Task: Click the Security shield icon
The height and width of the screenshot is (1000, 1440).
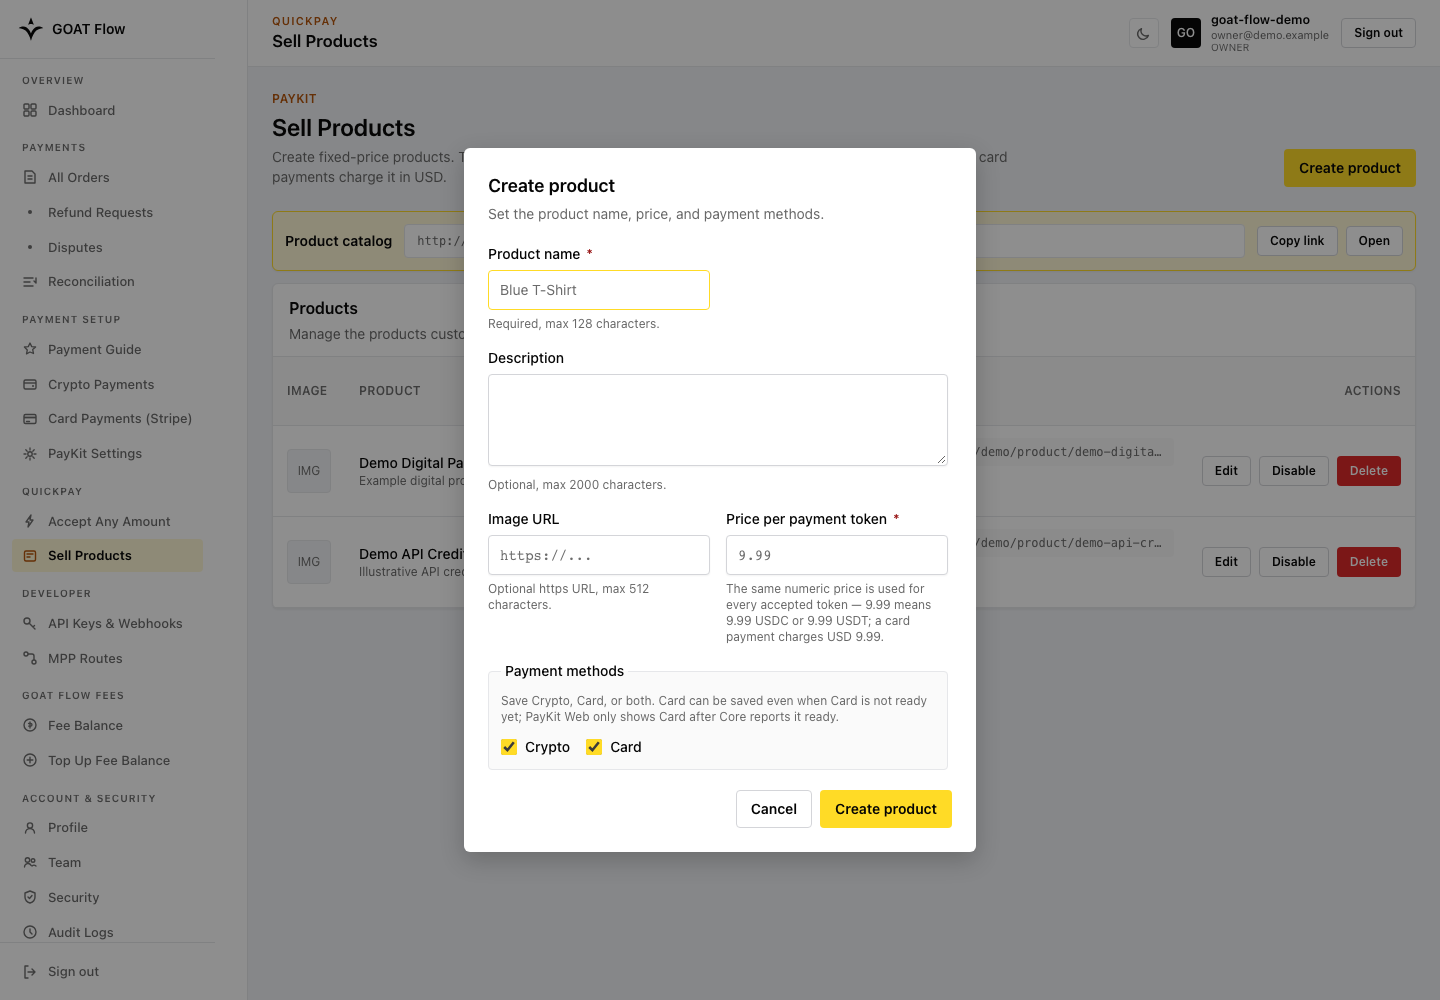Action: 30,898
